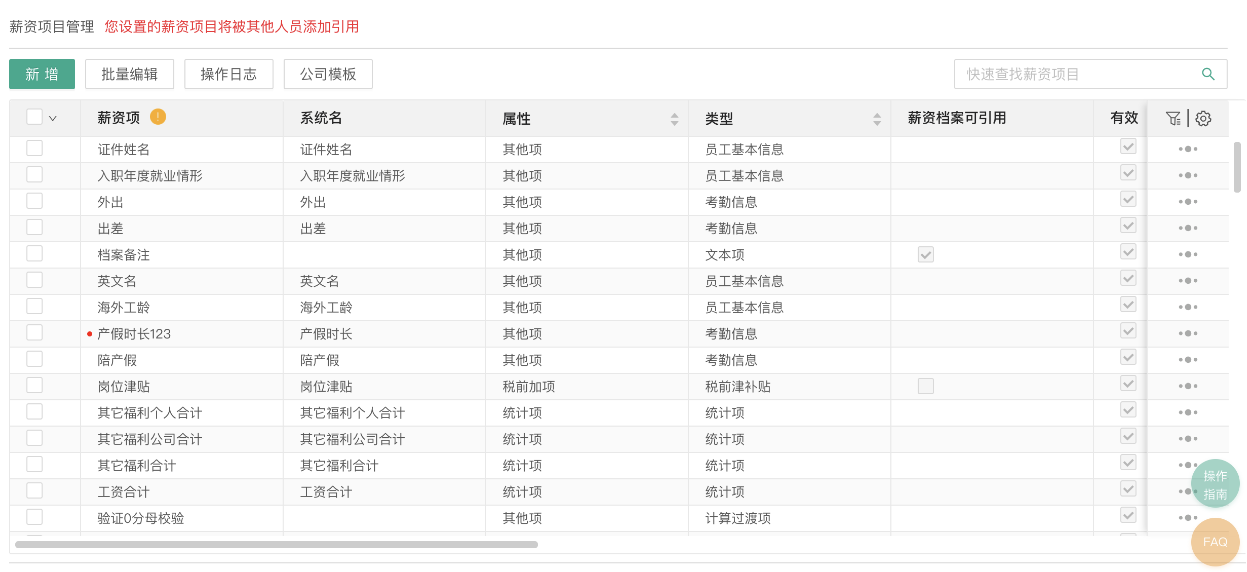Click the horizontal scrollbar under the table
Screen dimensions: 1247x572
(276, 545)
